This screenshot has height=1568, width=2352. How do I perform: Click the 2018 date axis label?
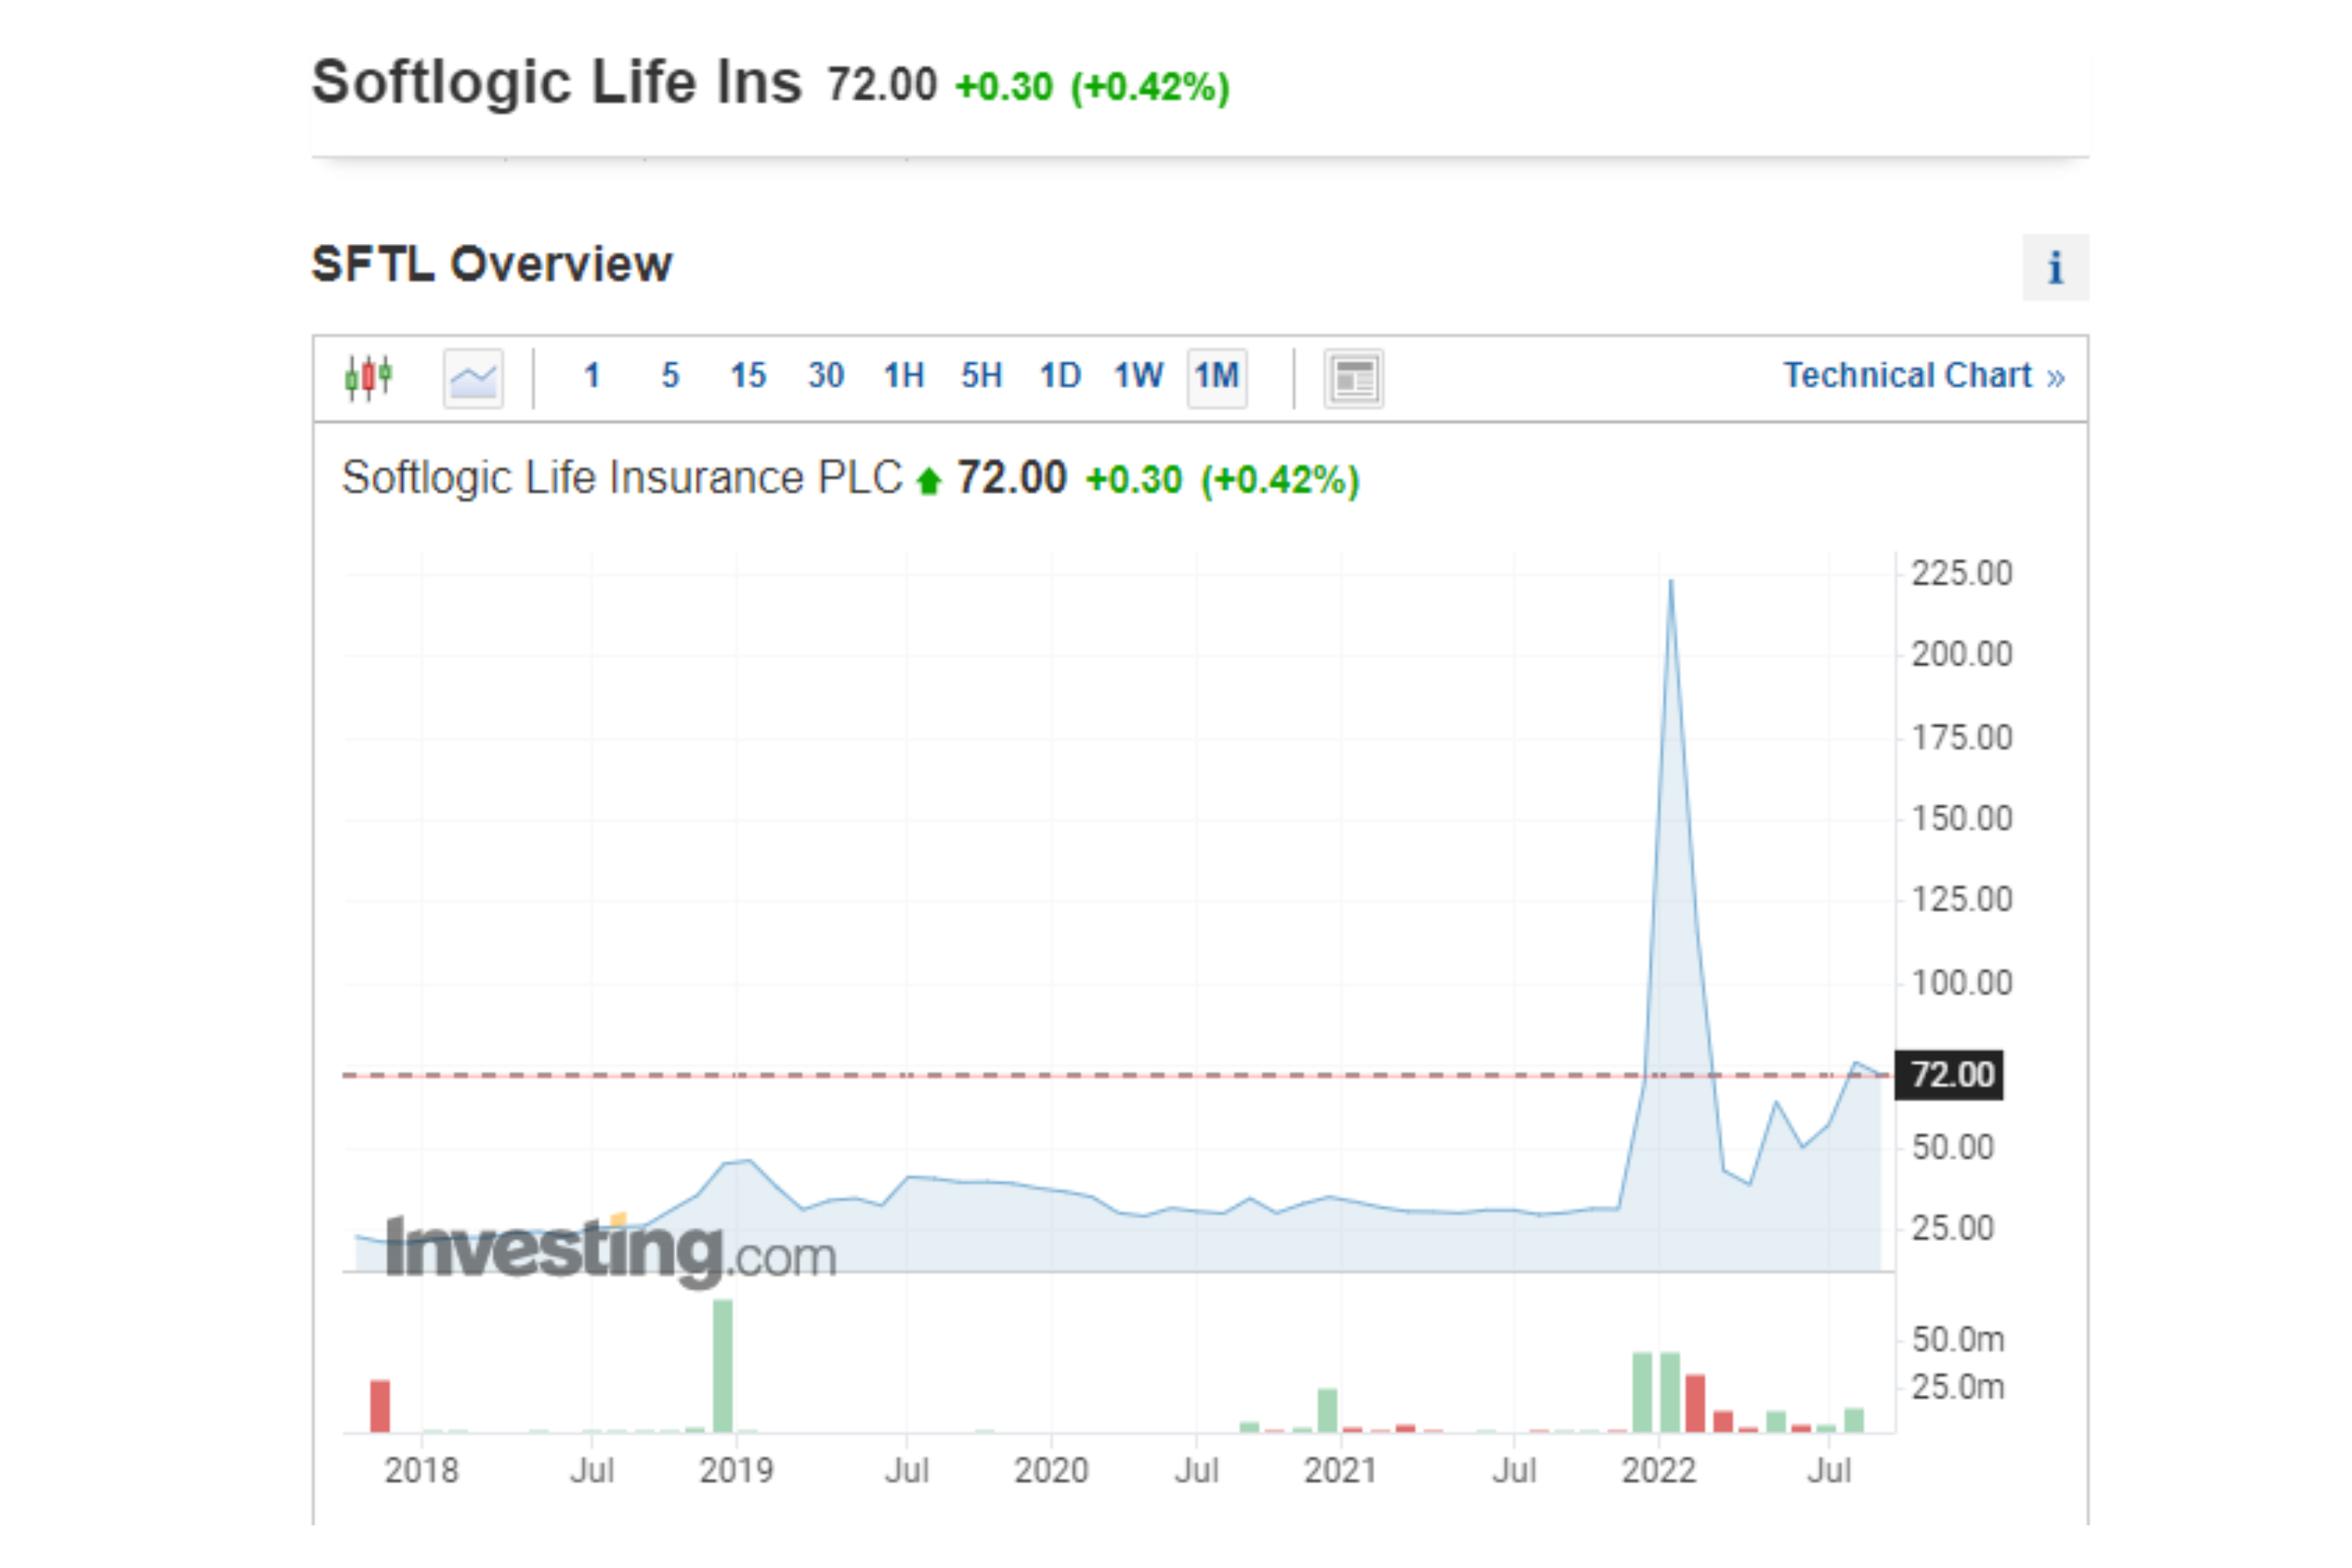[422, 1471]
